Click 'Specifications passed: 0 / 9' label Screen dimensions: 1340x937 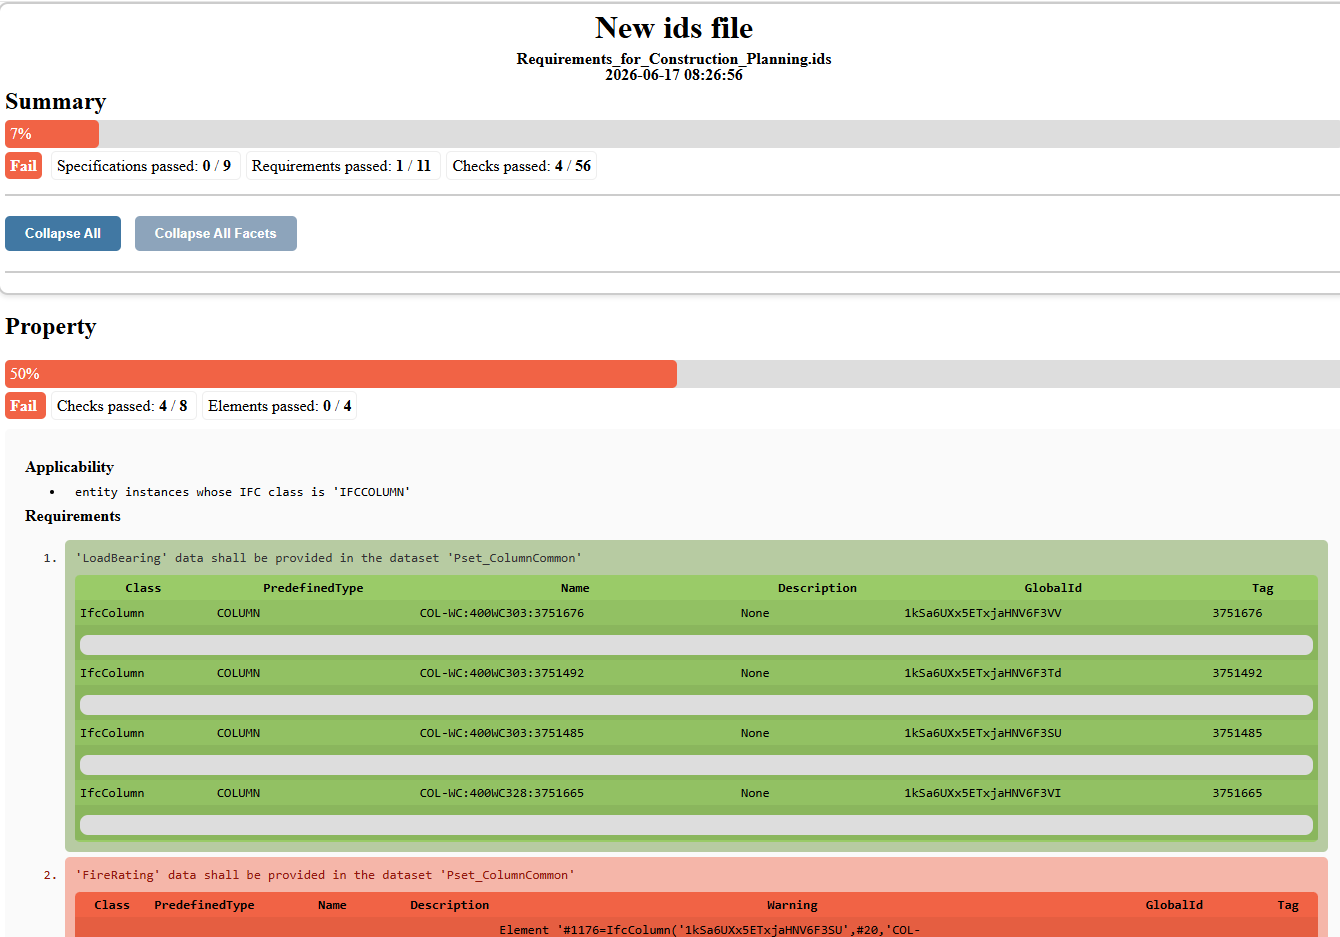pyautogui.click(x=144, y=166)
